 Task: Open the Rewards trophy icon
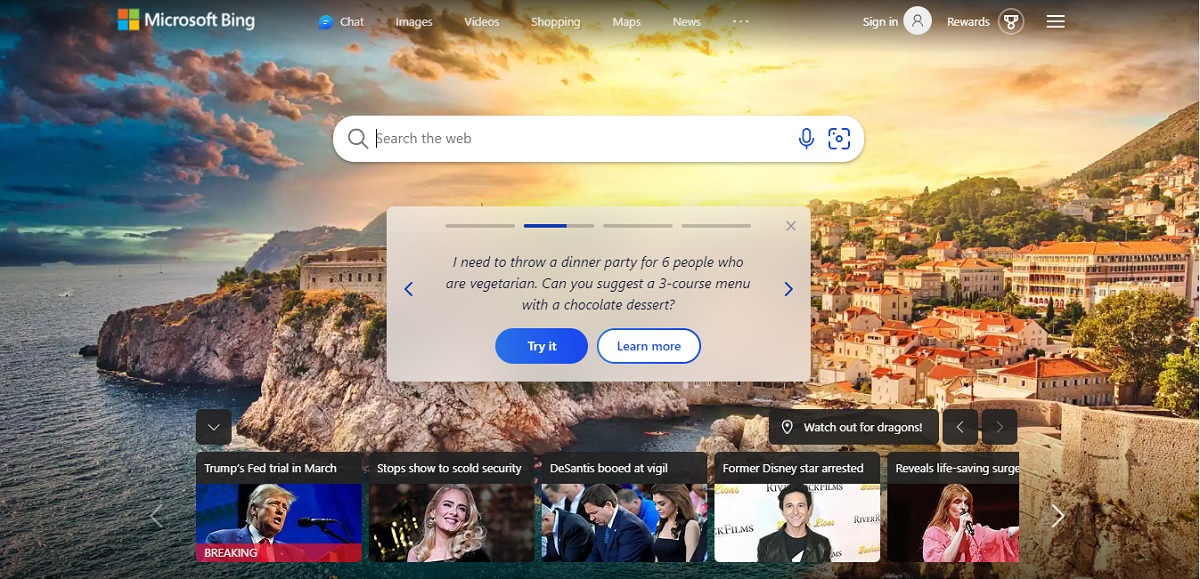click(x=1012, y=21)
